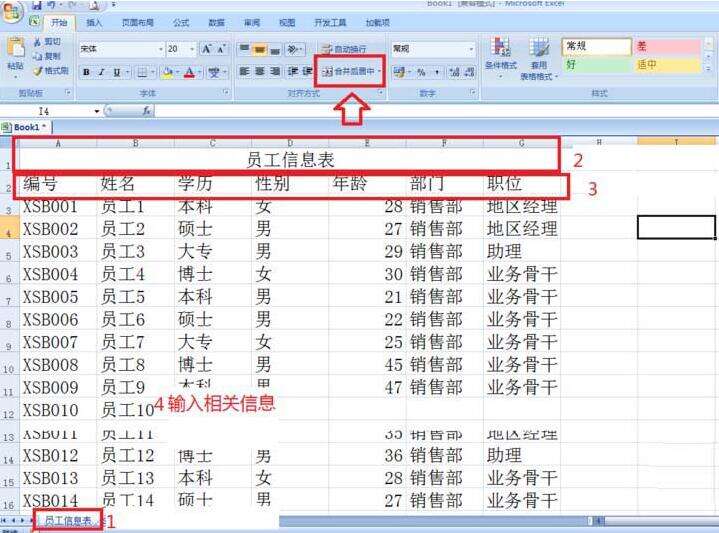Apply 好 good cell style
Viewport: 719px width, 533px height.
[x=597, y=65]
